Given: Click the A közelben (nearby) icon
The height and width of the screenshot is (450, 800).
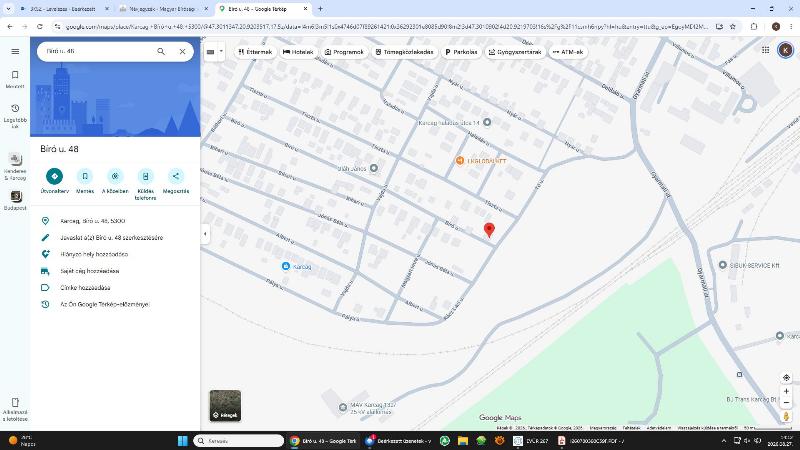Looking at the screenshot, I should coord(115,177).
